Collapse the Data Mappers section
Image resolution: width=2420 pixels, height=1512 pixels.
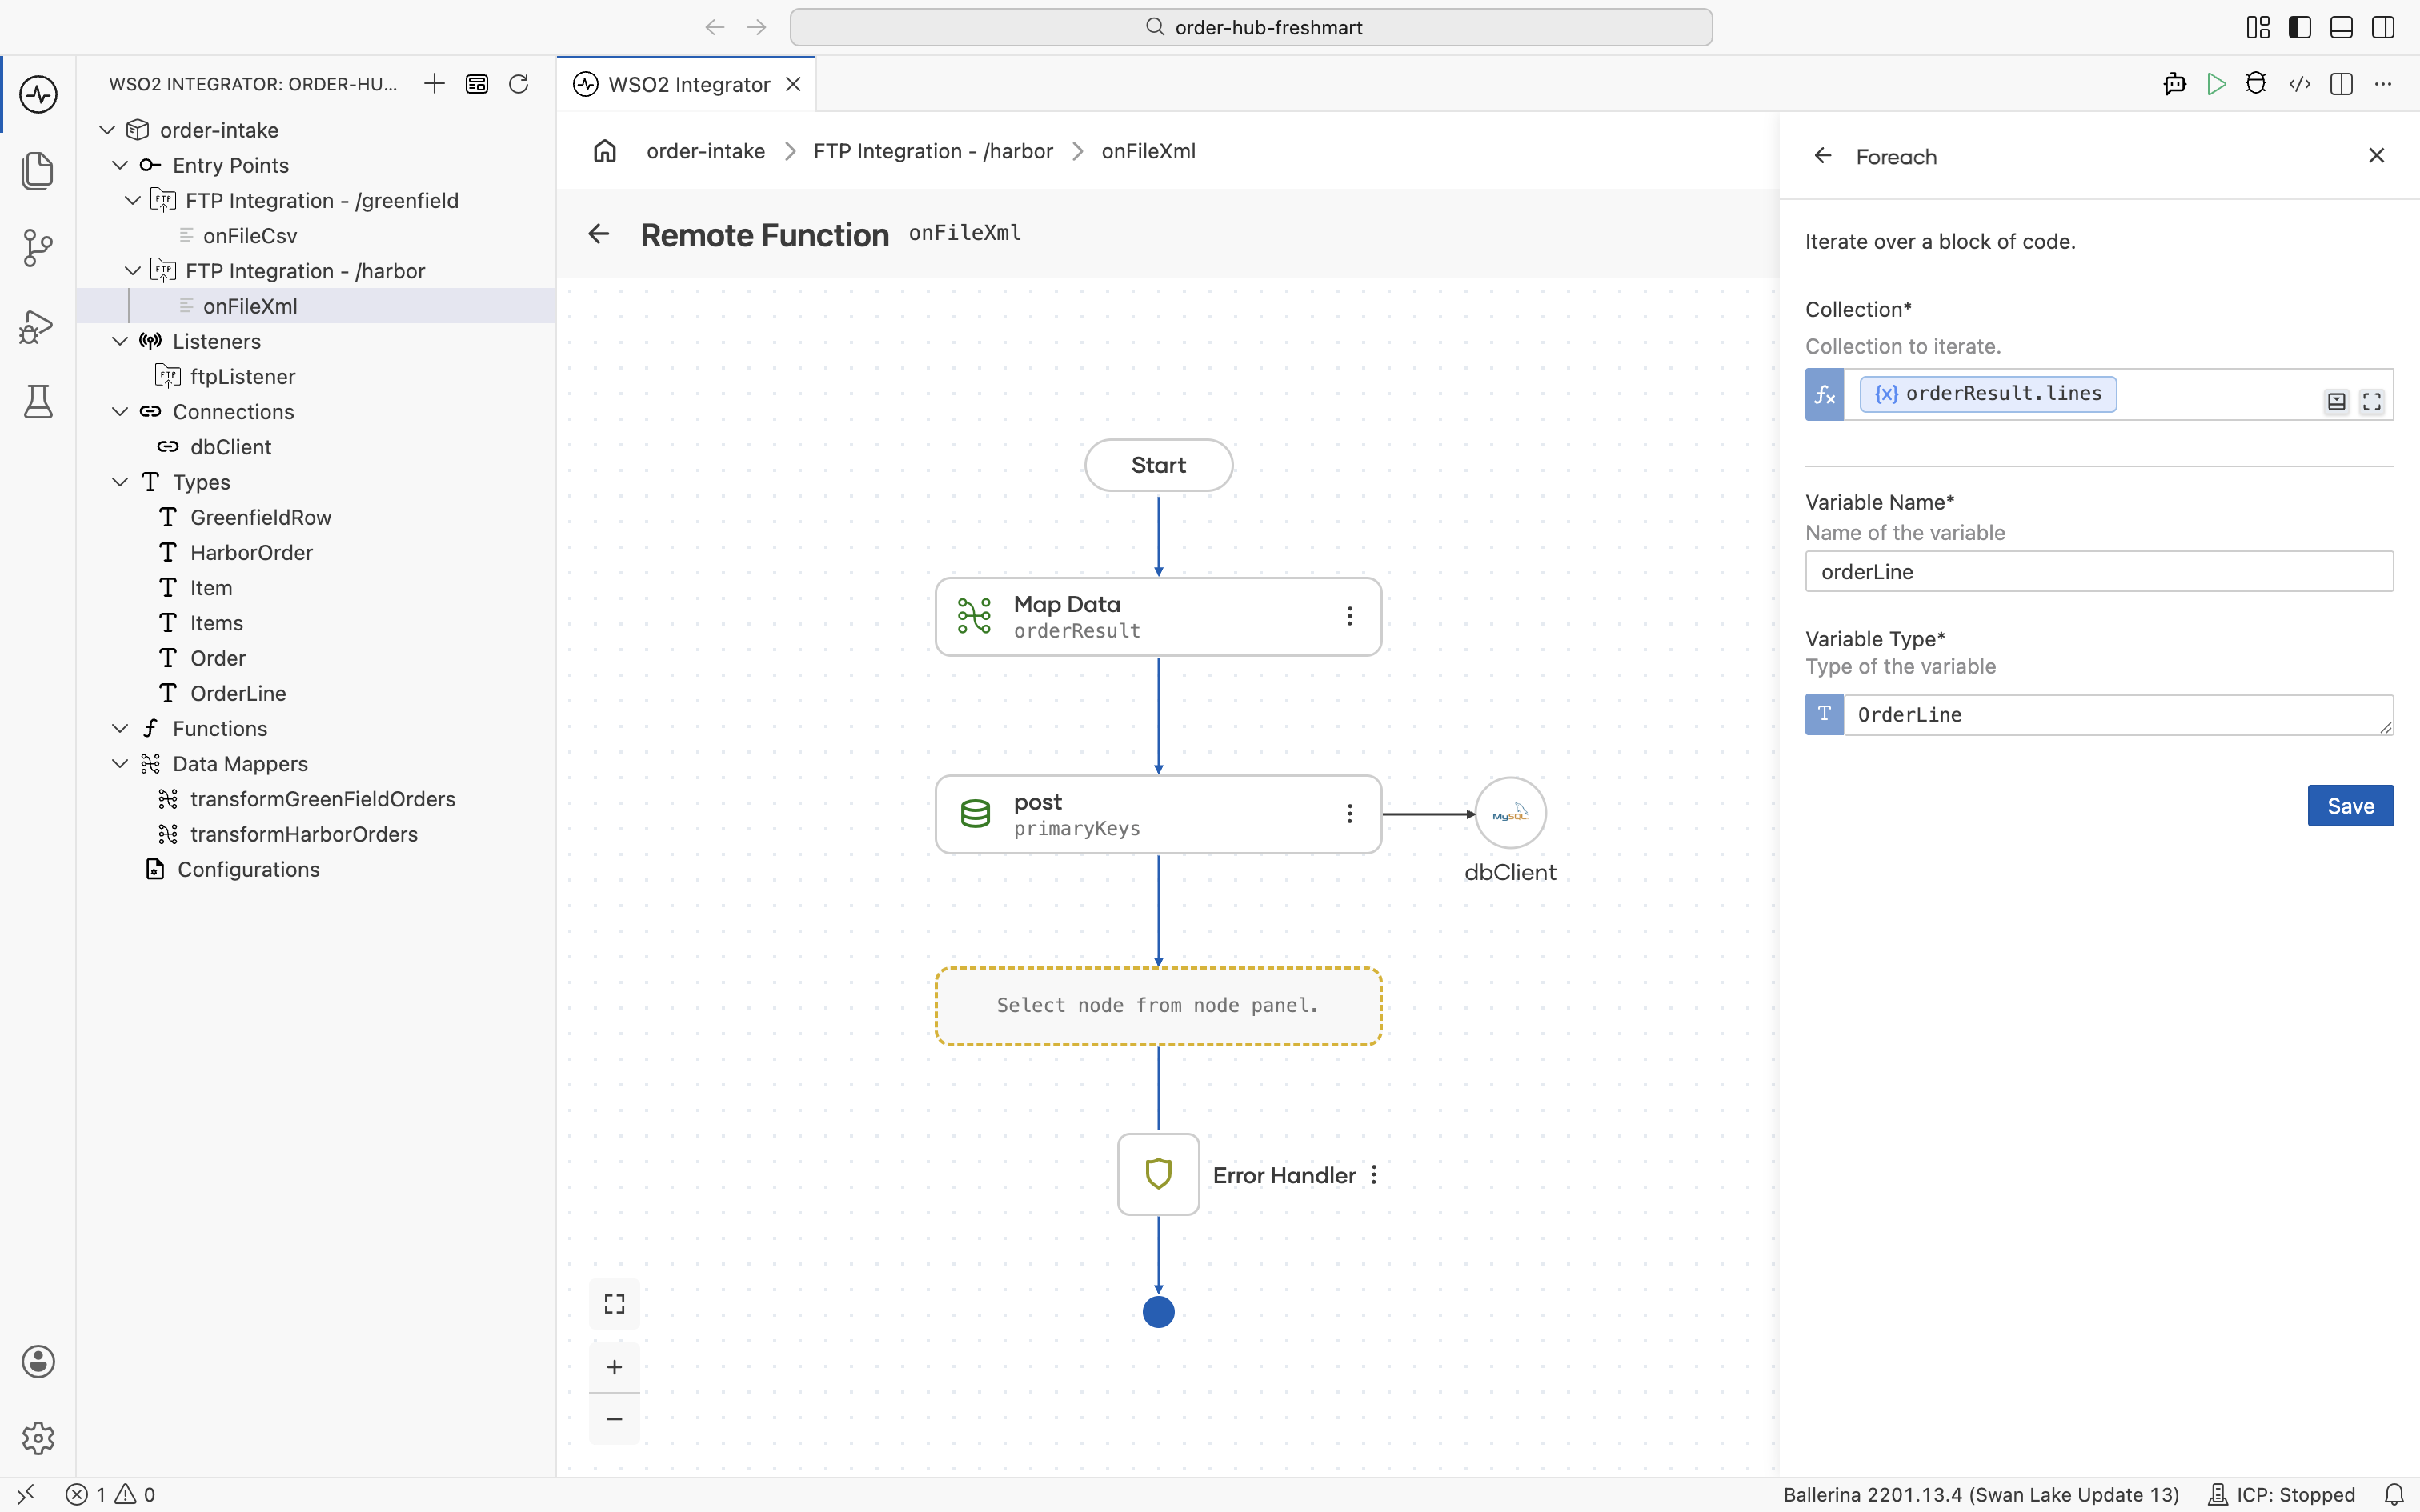[x=120, y=764]
